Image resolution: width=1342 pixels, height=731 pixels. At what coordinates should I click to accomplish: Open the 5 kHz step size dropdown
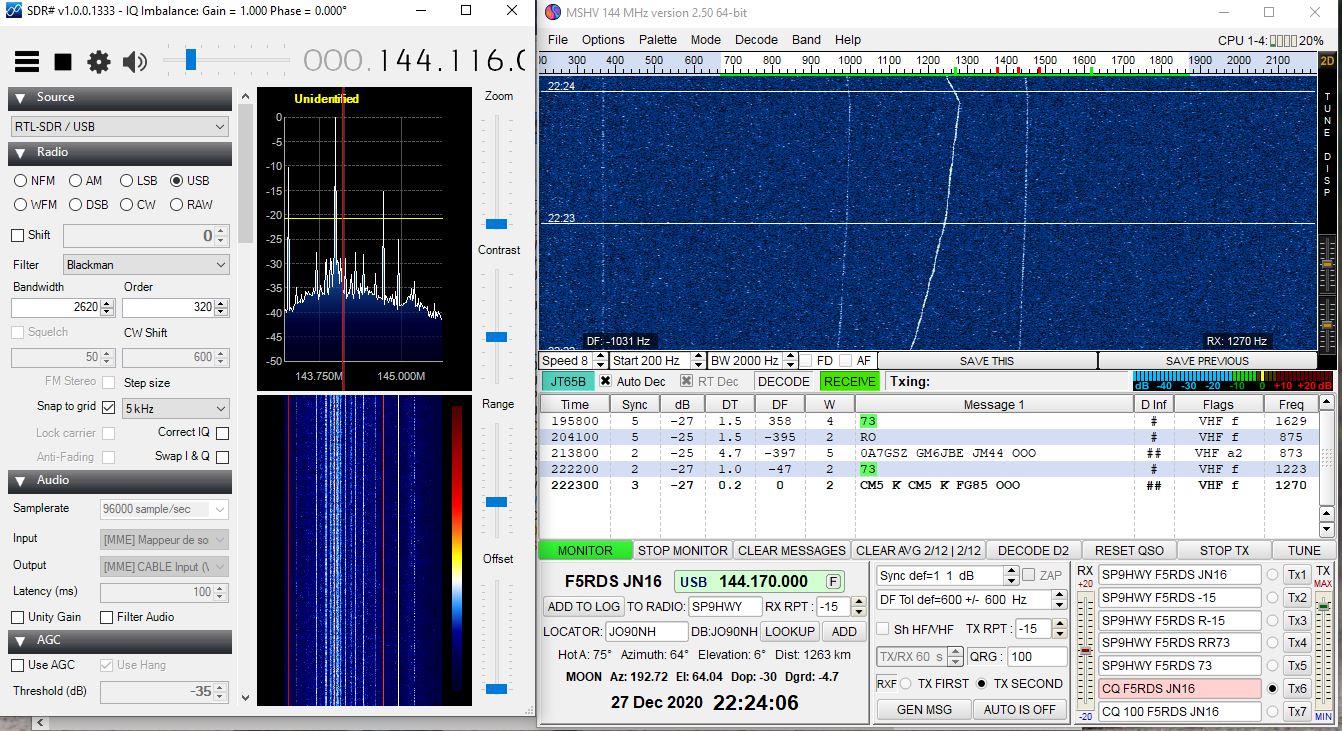[176, 409]
